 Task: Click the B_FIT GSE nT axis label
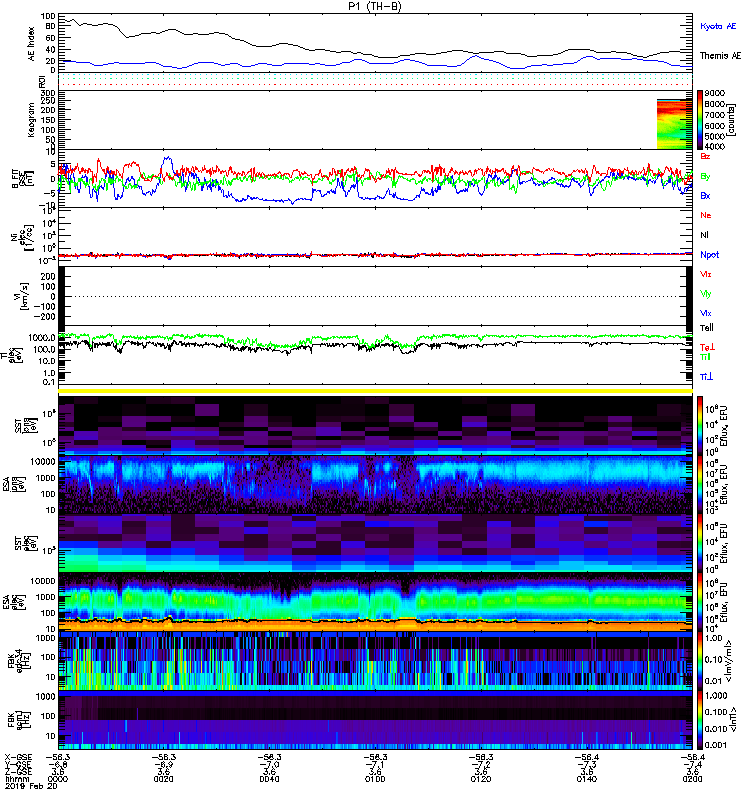pos(22,179)
